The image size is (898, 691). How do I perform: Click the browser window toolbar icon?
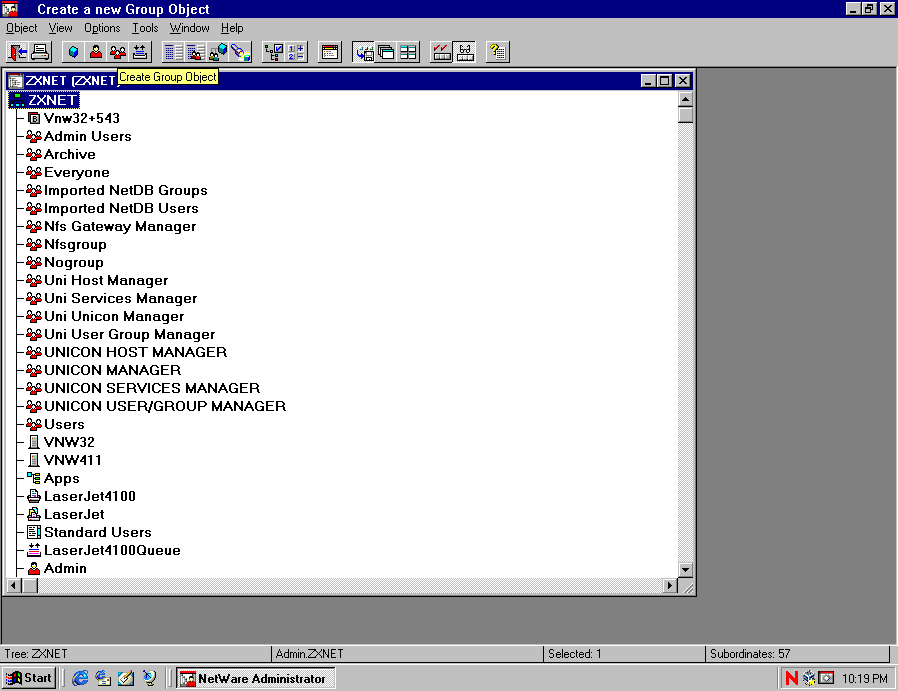[x=329, y=52]
